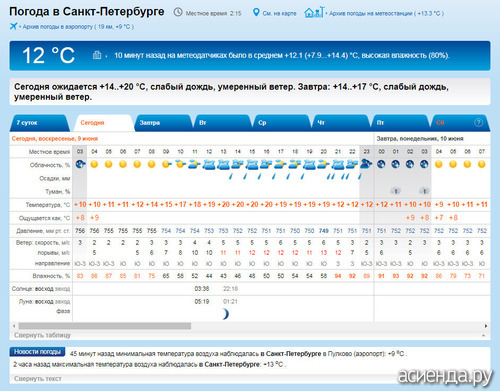Click the sun icon at 04 hour
Screen dimensions: 500x391
click(94, 164)
